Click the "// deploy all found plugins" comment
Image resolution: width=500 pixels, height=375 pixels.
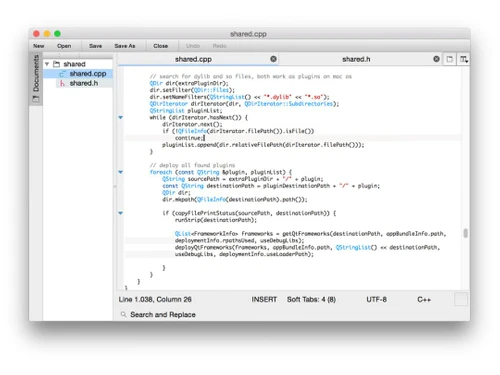[x=192, y=165]
